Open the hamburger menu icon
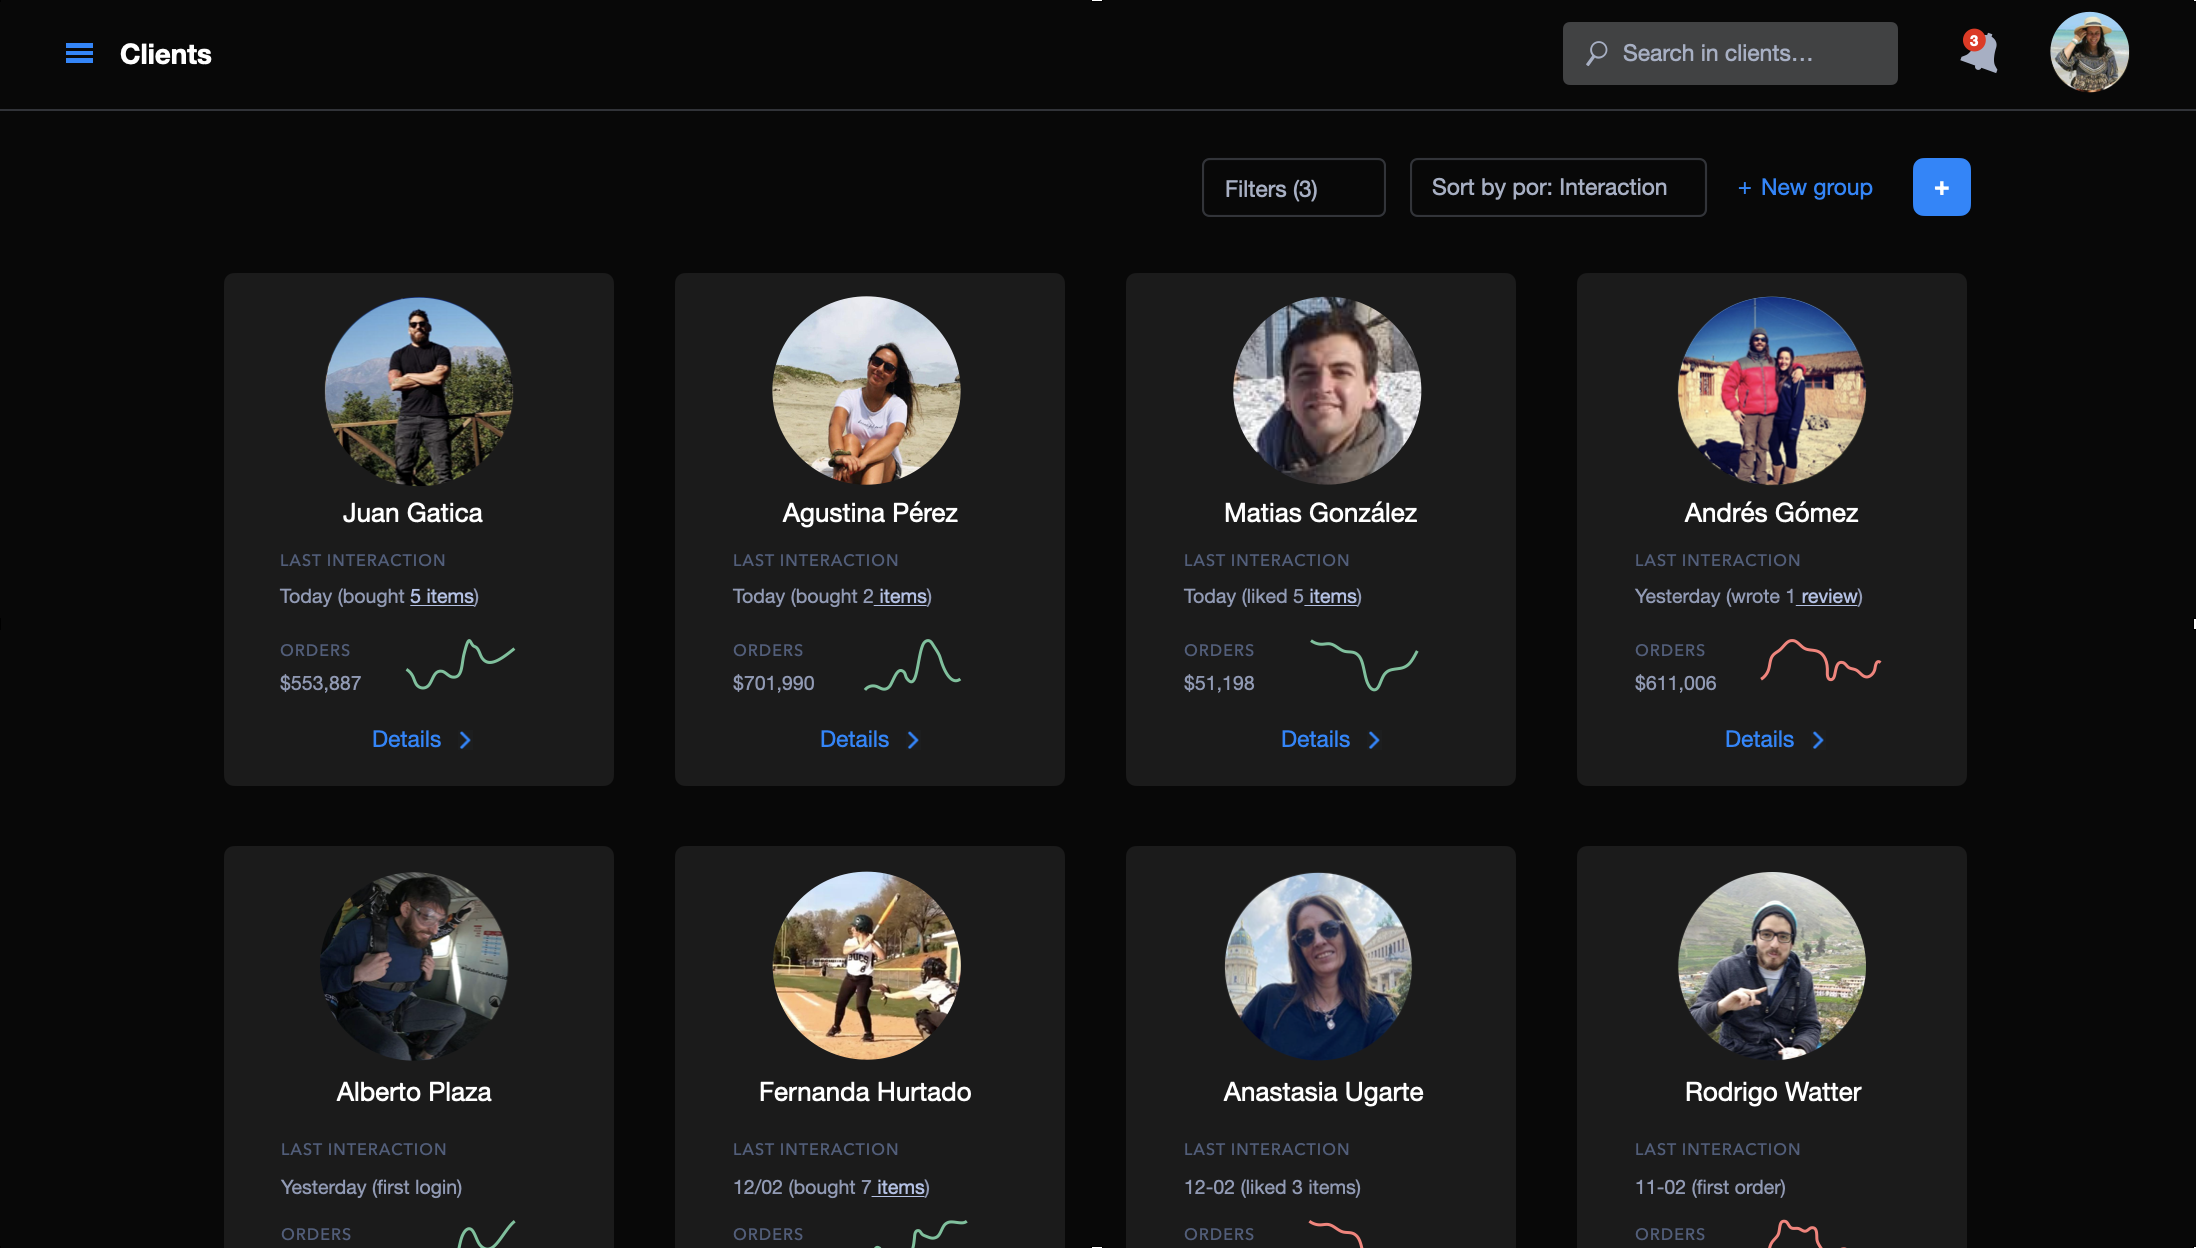The height and width of the screenshot is (1248, 2196). 79,53
